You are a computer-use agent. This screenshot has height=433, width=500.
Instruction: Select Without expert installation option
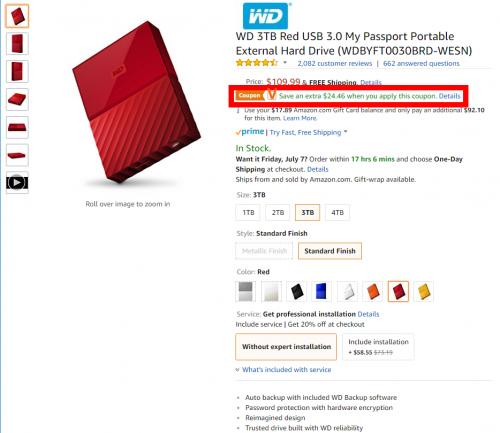click(286, 347)
